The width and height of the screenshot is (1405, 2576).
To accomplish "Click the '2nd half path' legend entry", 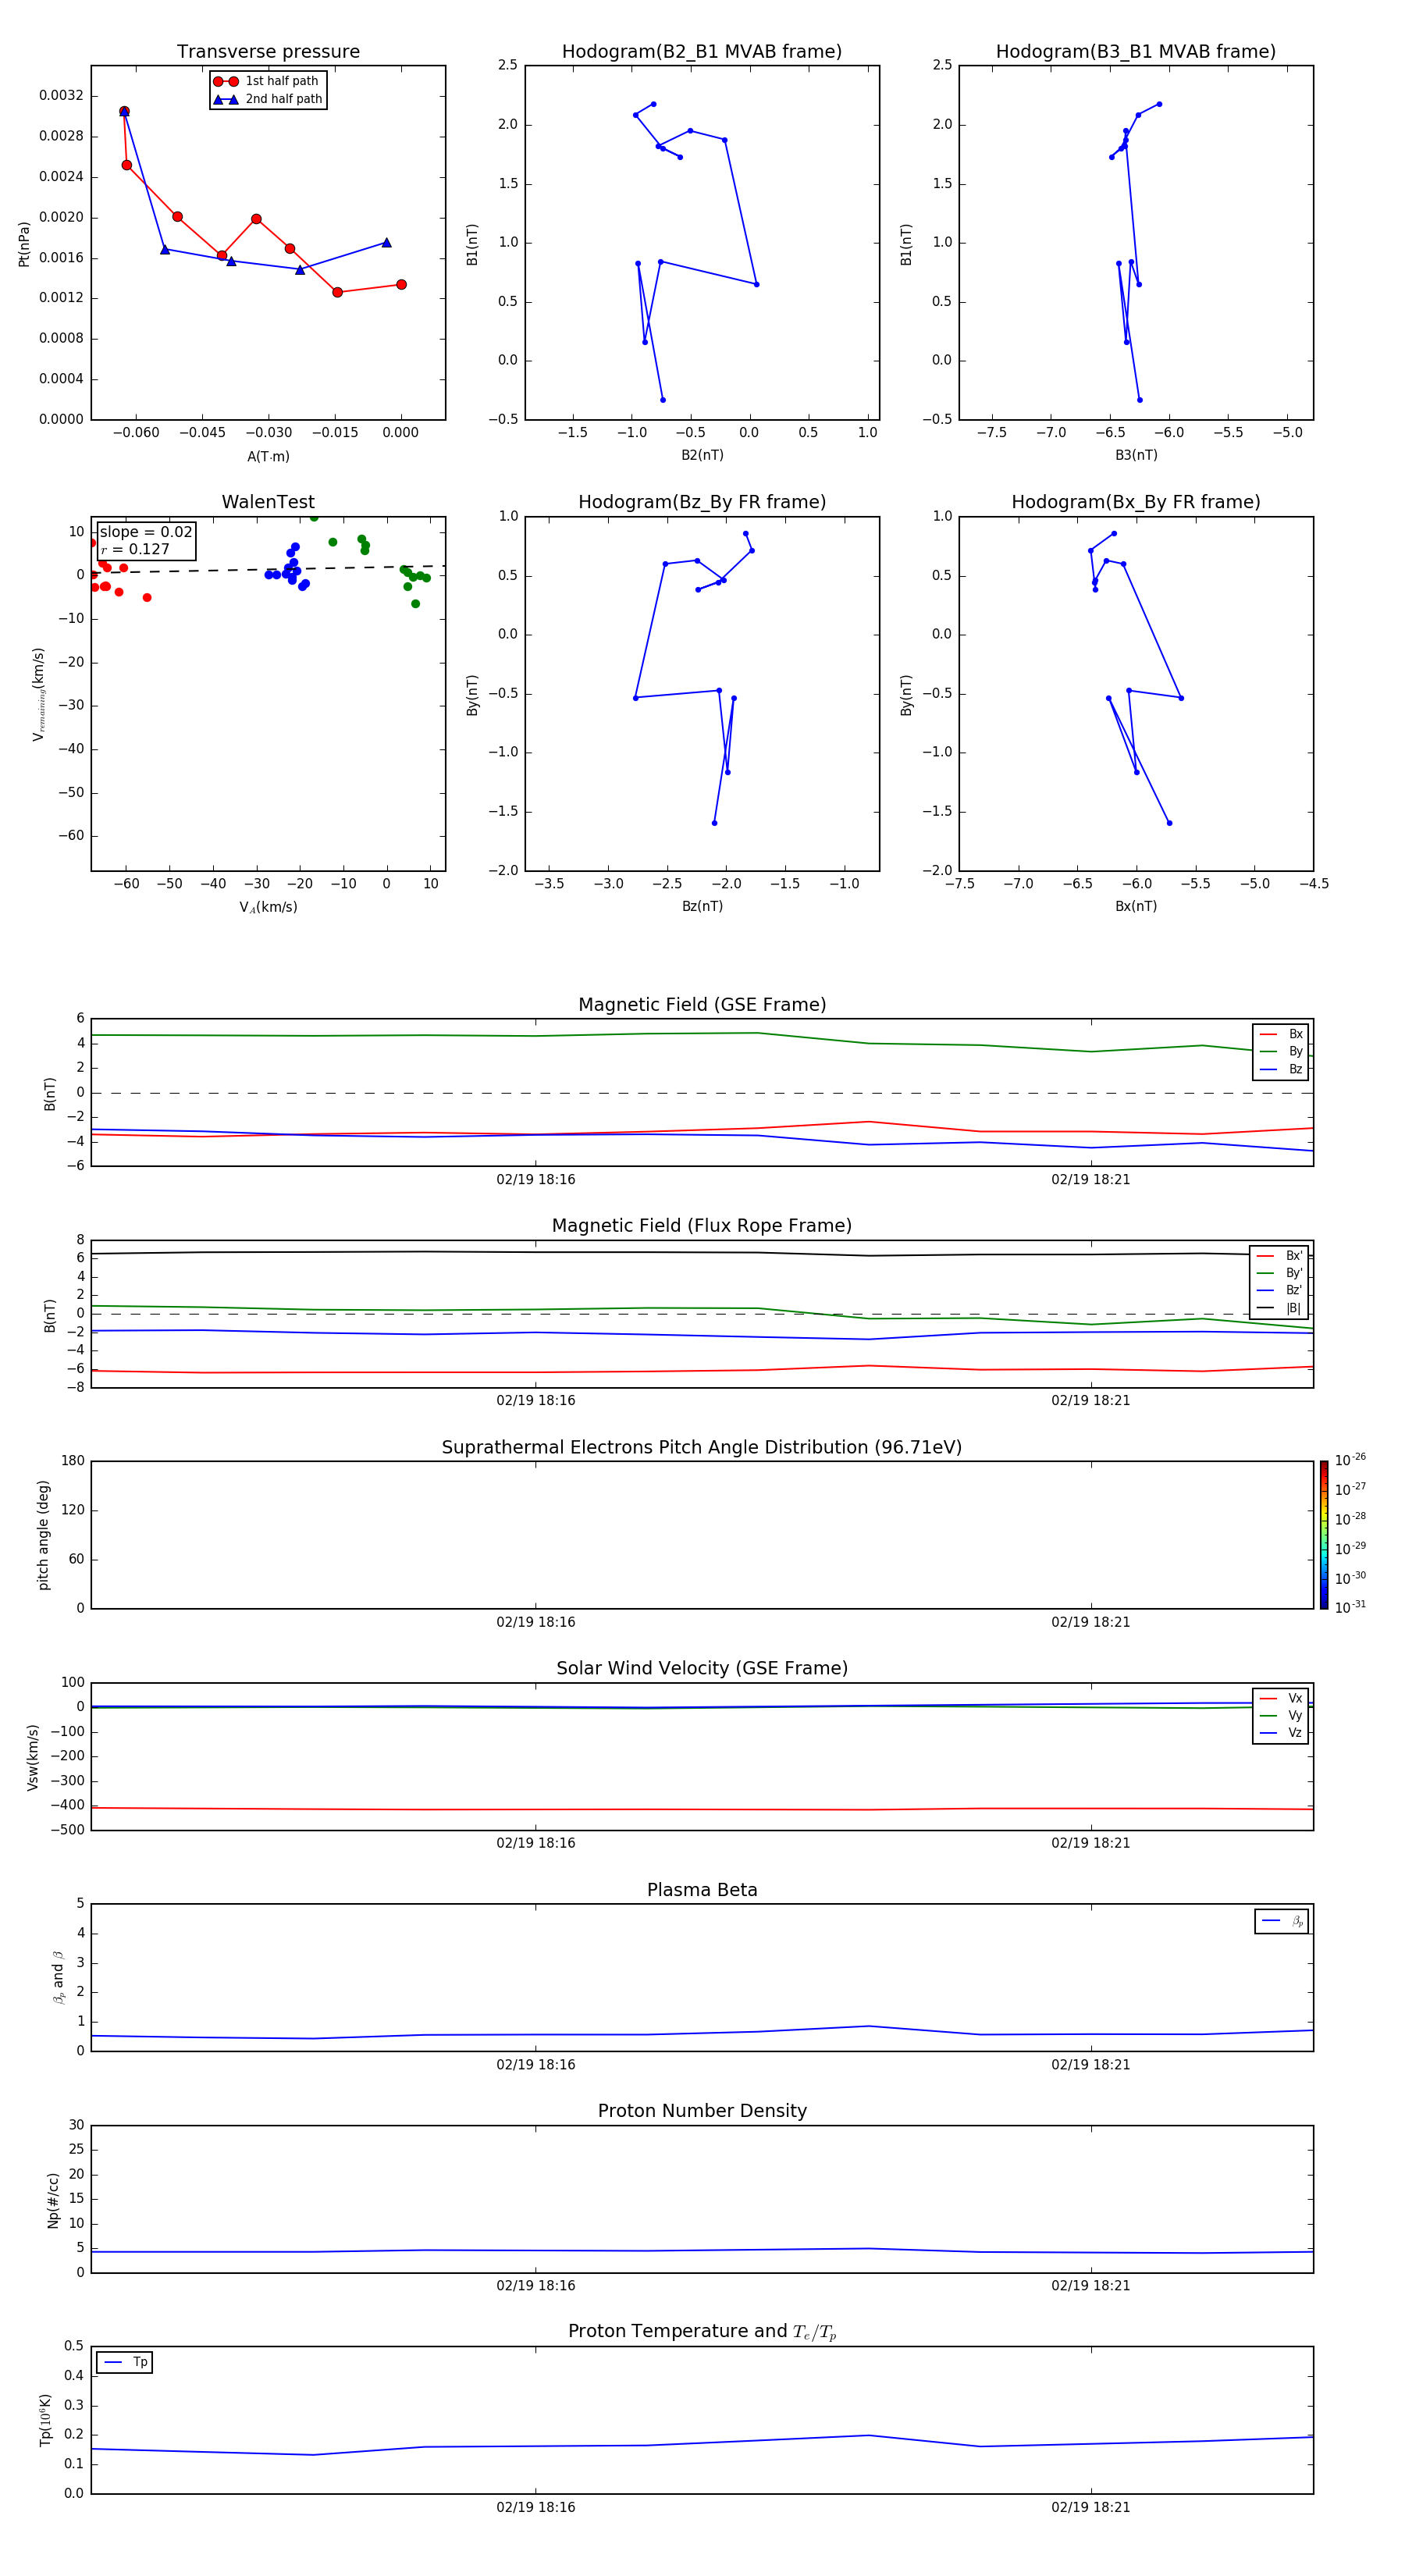I will coord(268,99).
